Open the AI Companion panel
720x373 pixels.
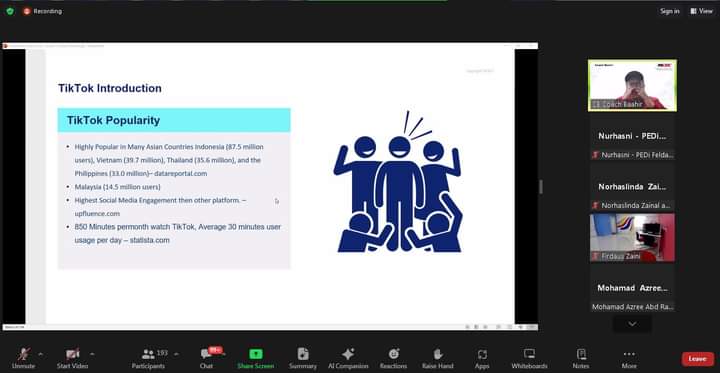tap(348, 359)
